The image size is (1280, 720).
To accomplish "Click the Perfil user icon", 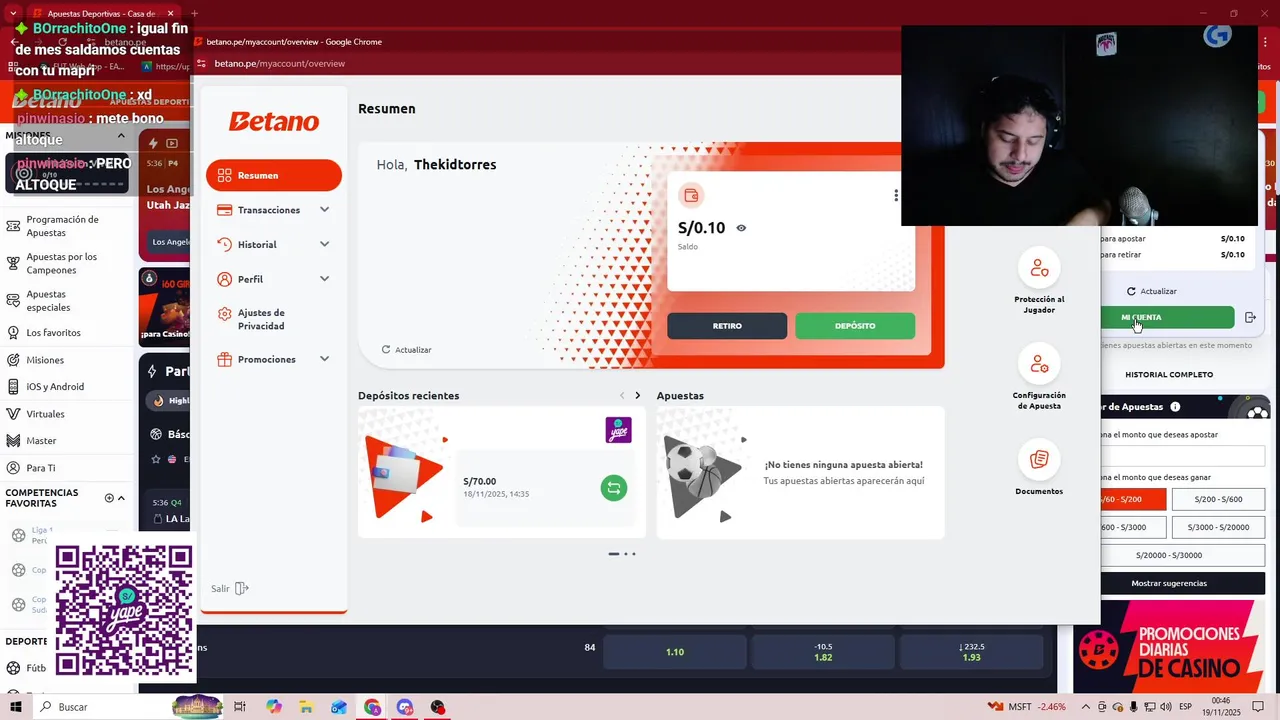I will click(x=224, y=279).
